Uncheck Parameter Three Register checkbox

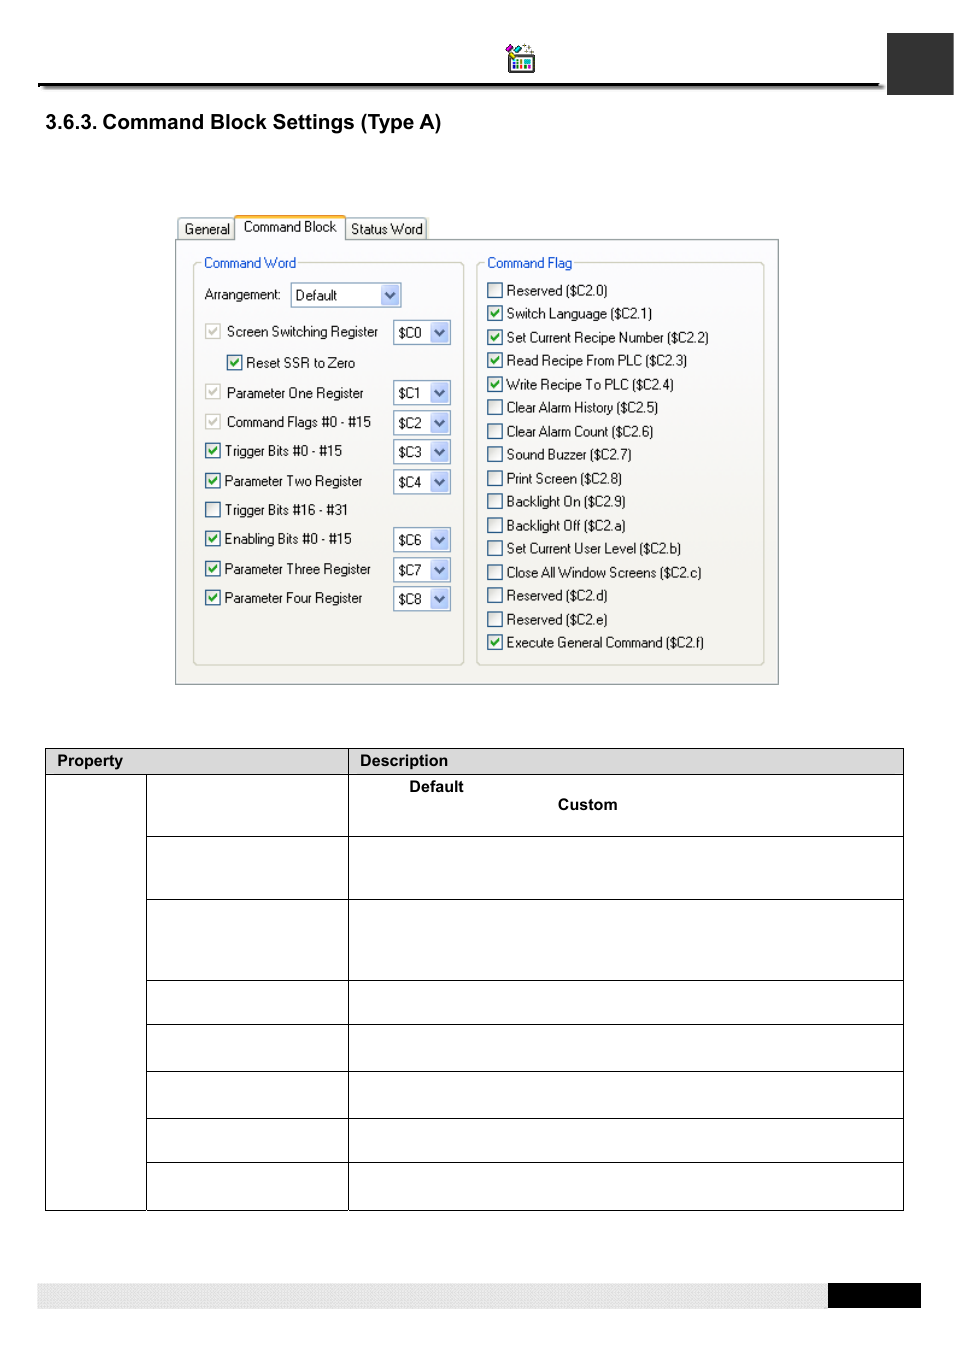pyautogui.click(x=212, y=569)
